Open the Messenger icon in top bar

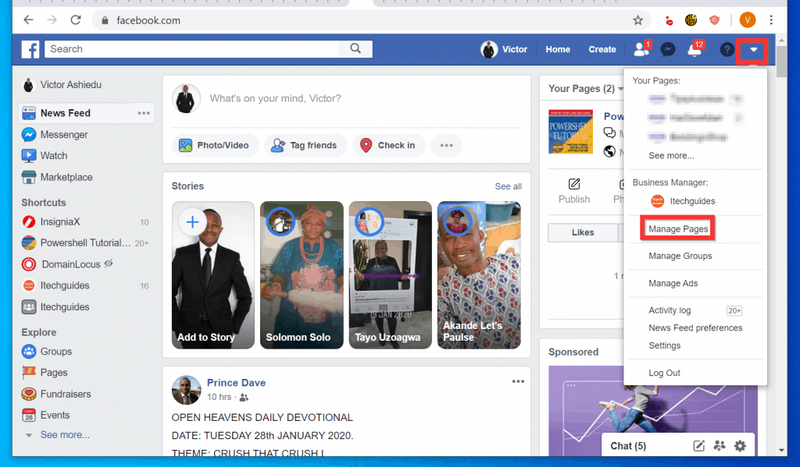point(668,50)
